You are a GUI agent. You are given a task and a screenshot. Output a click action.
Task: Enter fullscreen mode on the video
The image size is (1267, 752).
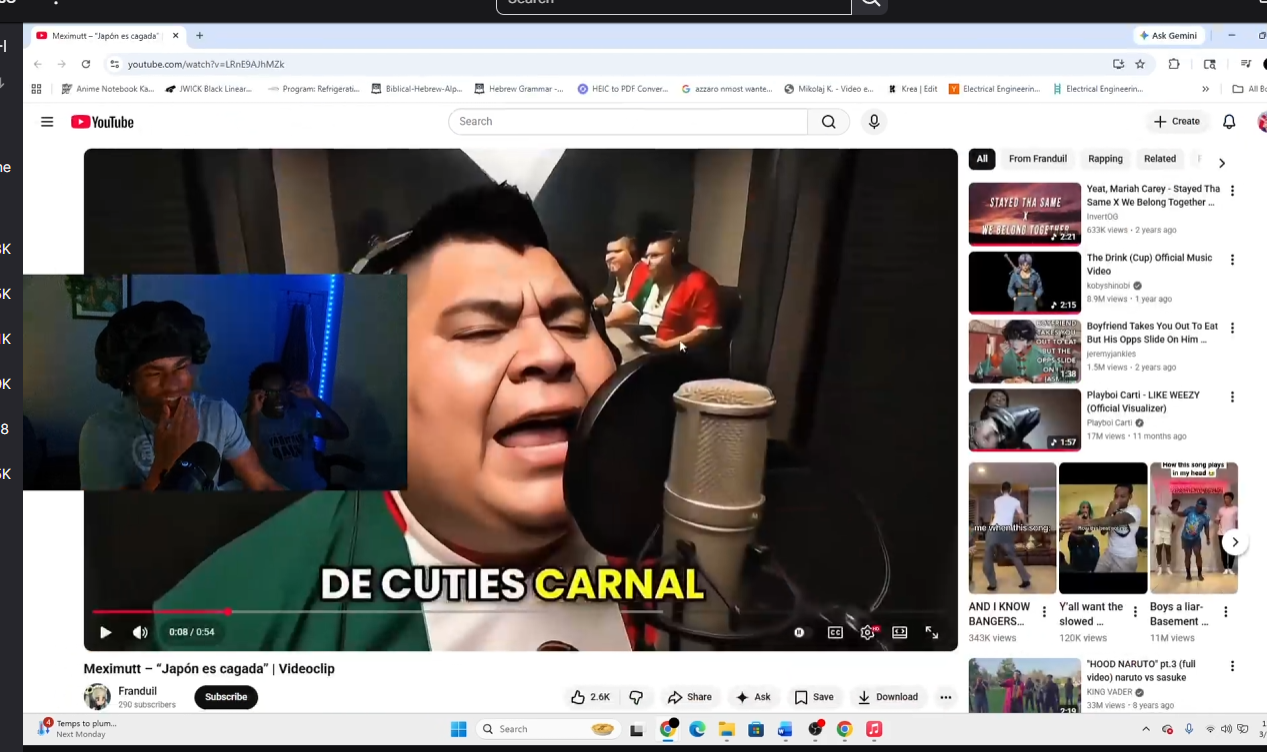(931, 632)
